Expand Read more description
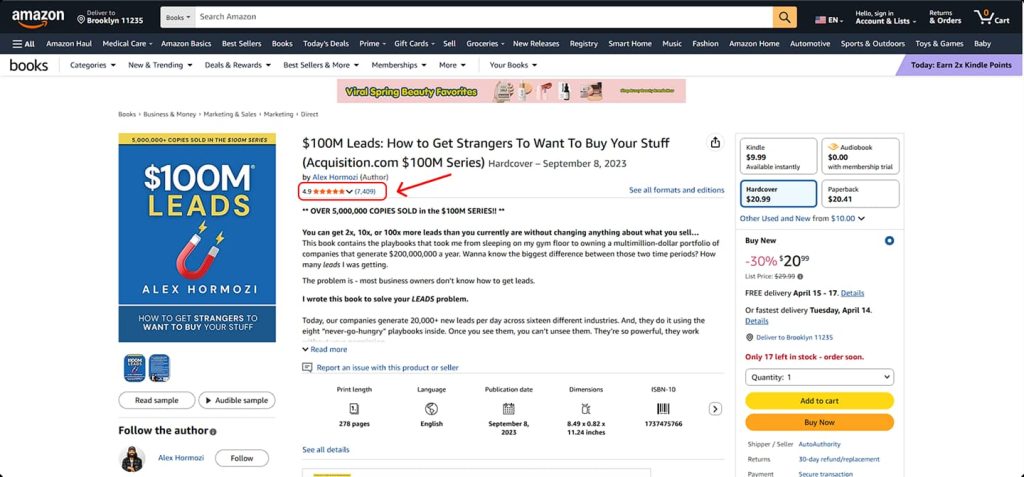 click(x=325, y=350)
